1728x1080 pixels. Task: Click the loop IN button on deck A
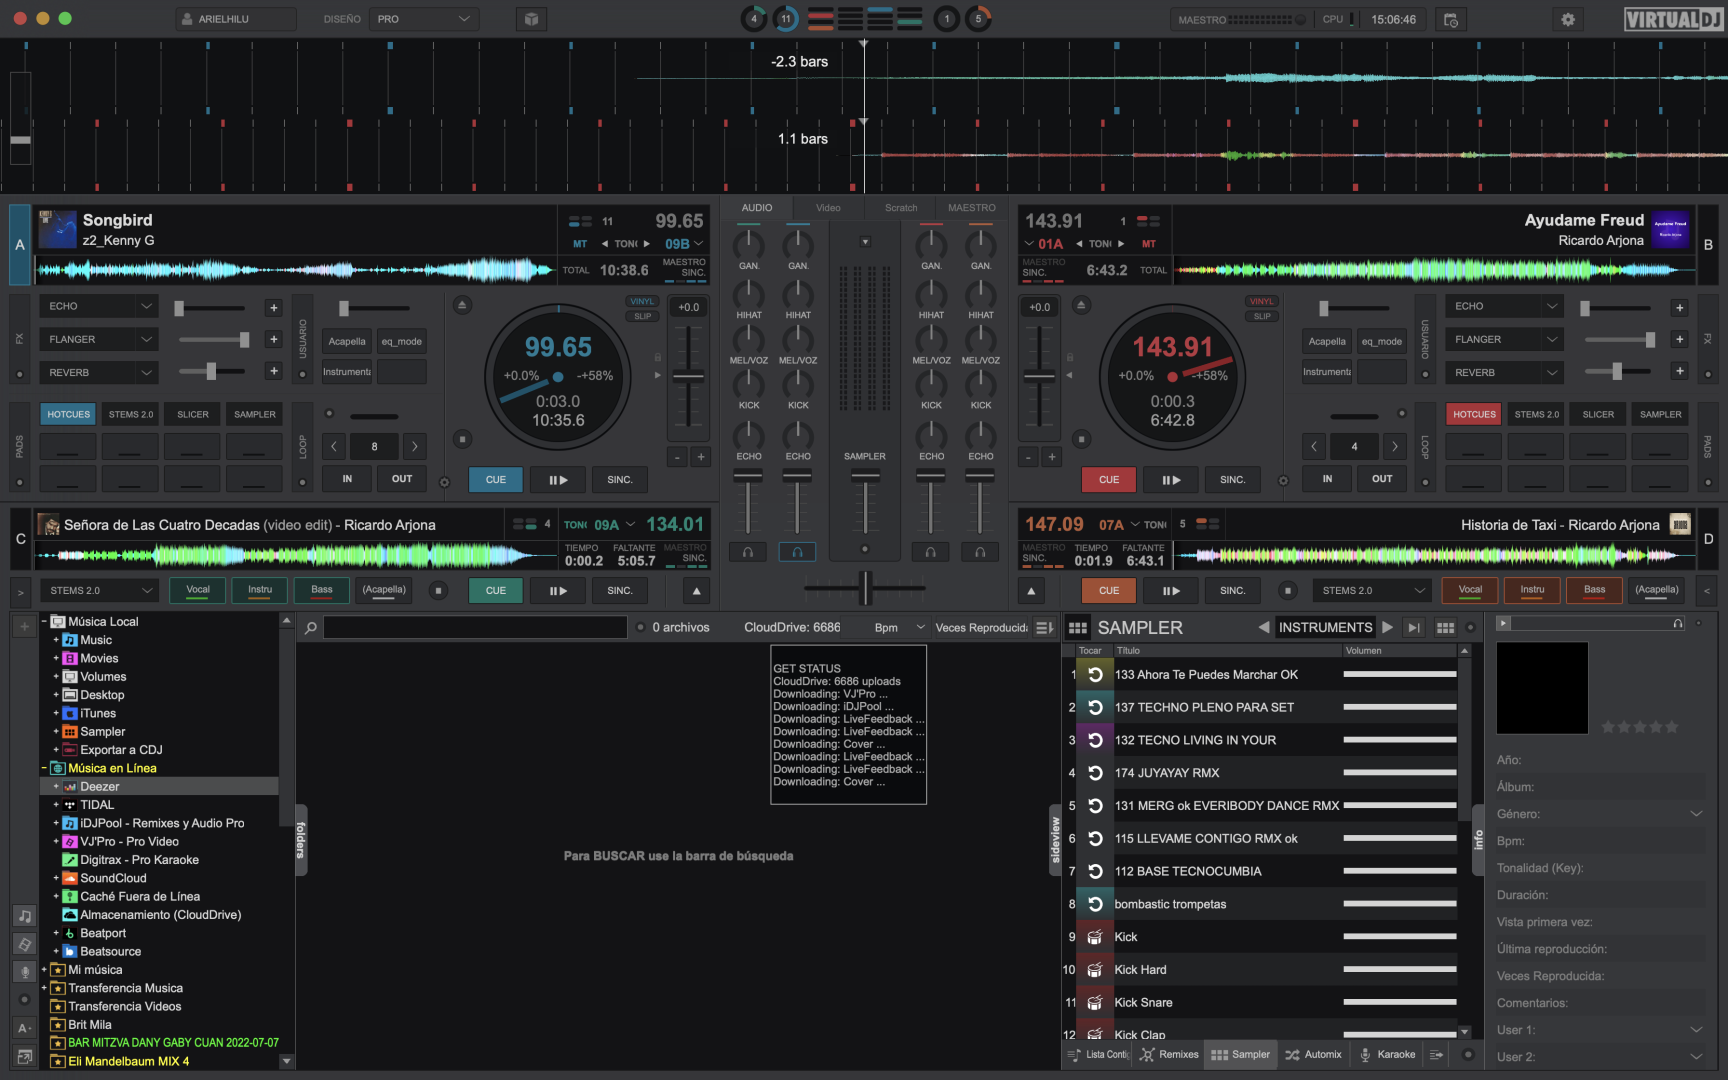pyautogui.click(x=347, y=479)
